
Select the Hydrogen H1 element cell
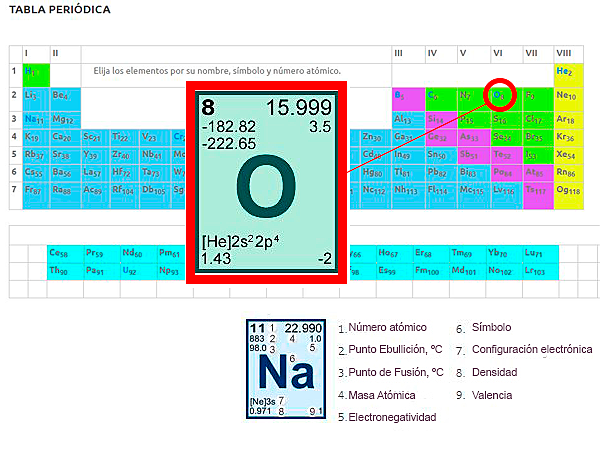pyautogui.click(x=36, y=75)
